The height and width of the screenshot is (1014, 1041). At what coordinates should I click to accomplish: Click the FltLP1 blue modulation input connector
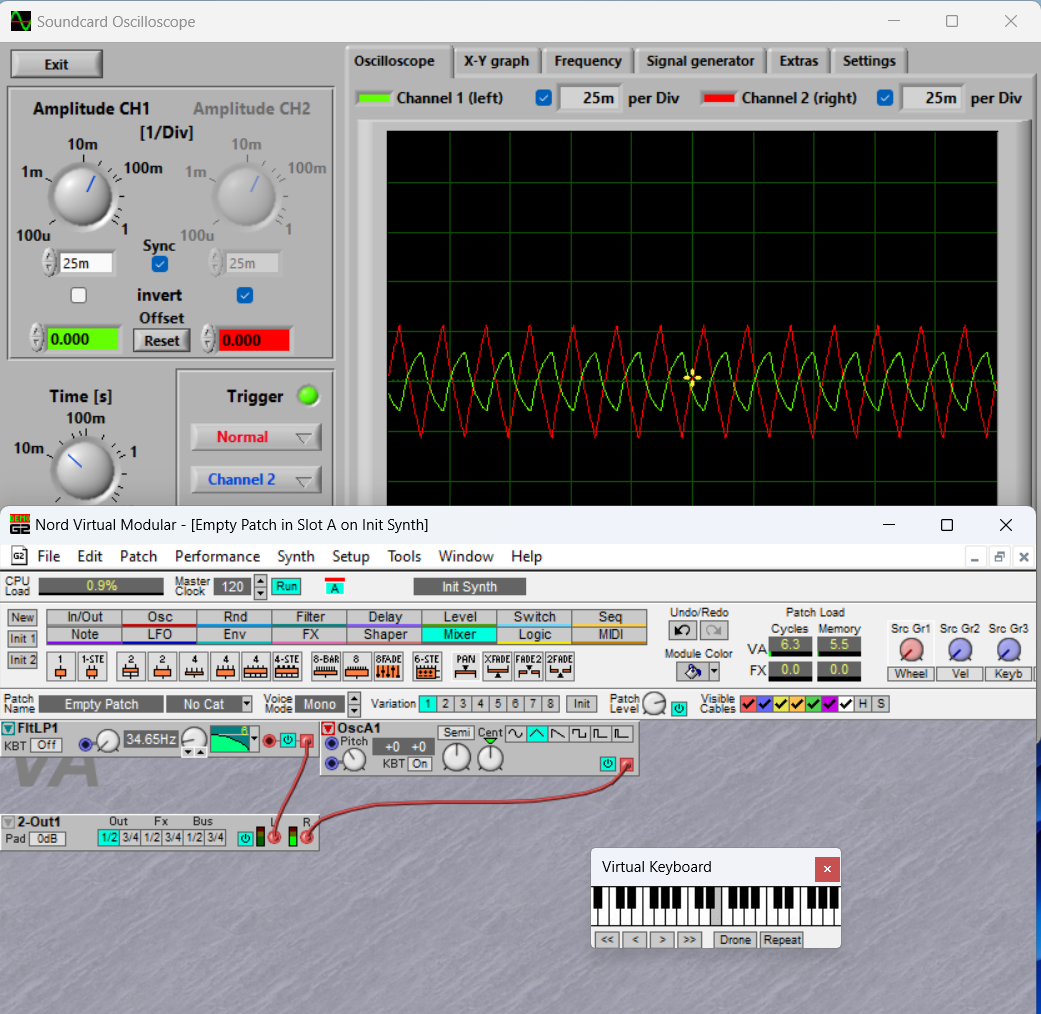pyautogui.click(x=85, y=744)
